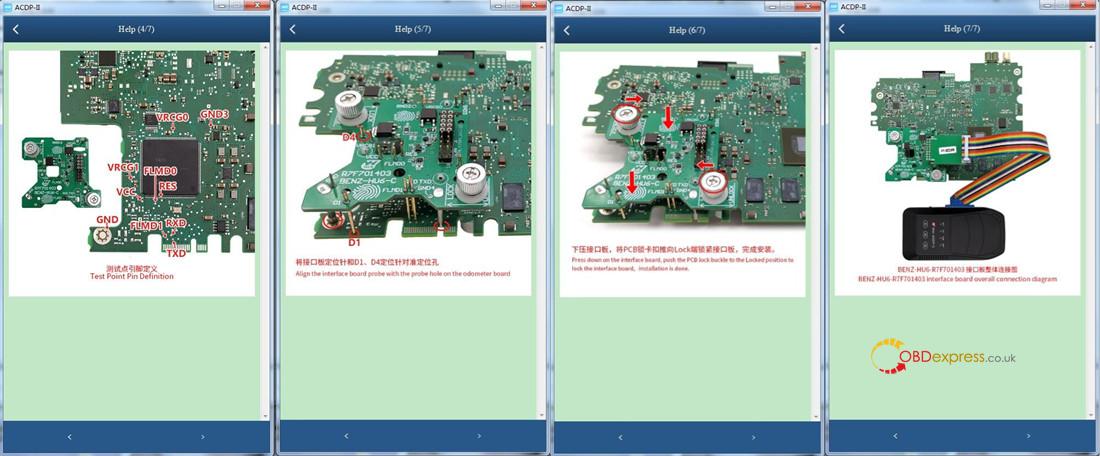Click ACDP-II app icon in first window title bar

[7, 6]
